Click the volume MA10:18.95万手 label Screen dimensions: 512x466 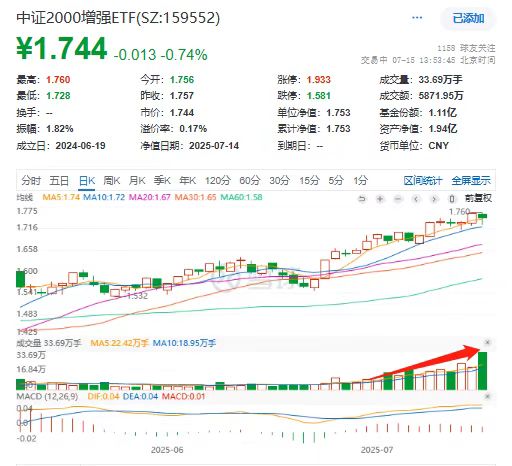(184, 343)
